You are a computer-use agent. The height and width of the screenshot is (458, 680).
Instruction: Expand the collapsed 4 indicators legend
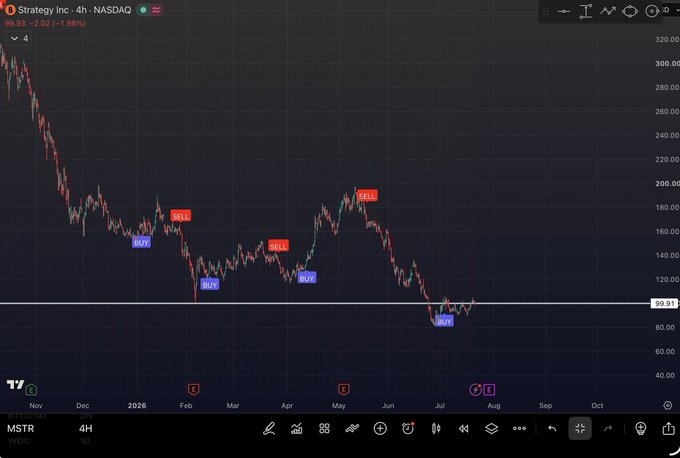(x=19, y=39)
